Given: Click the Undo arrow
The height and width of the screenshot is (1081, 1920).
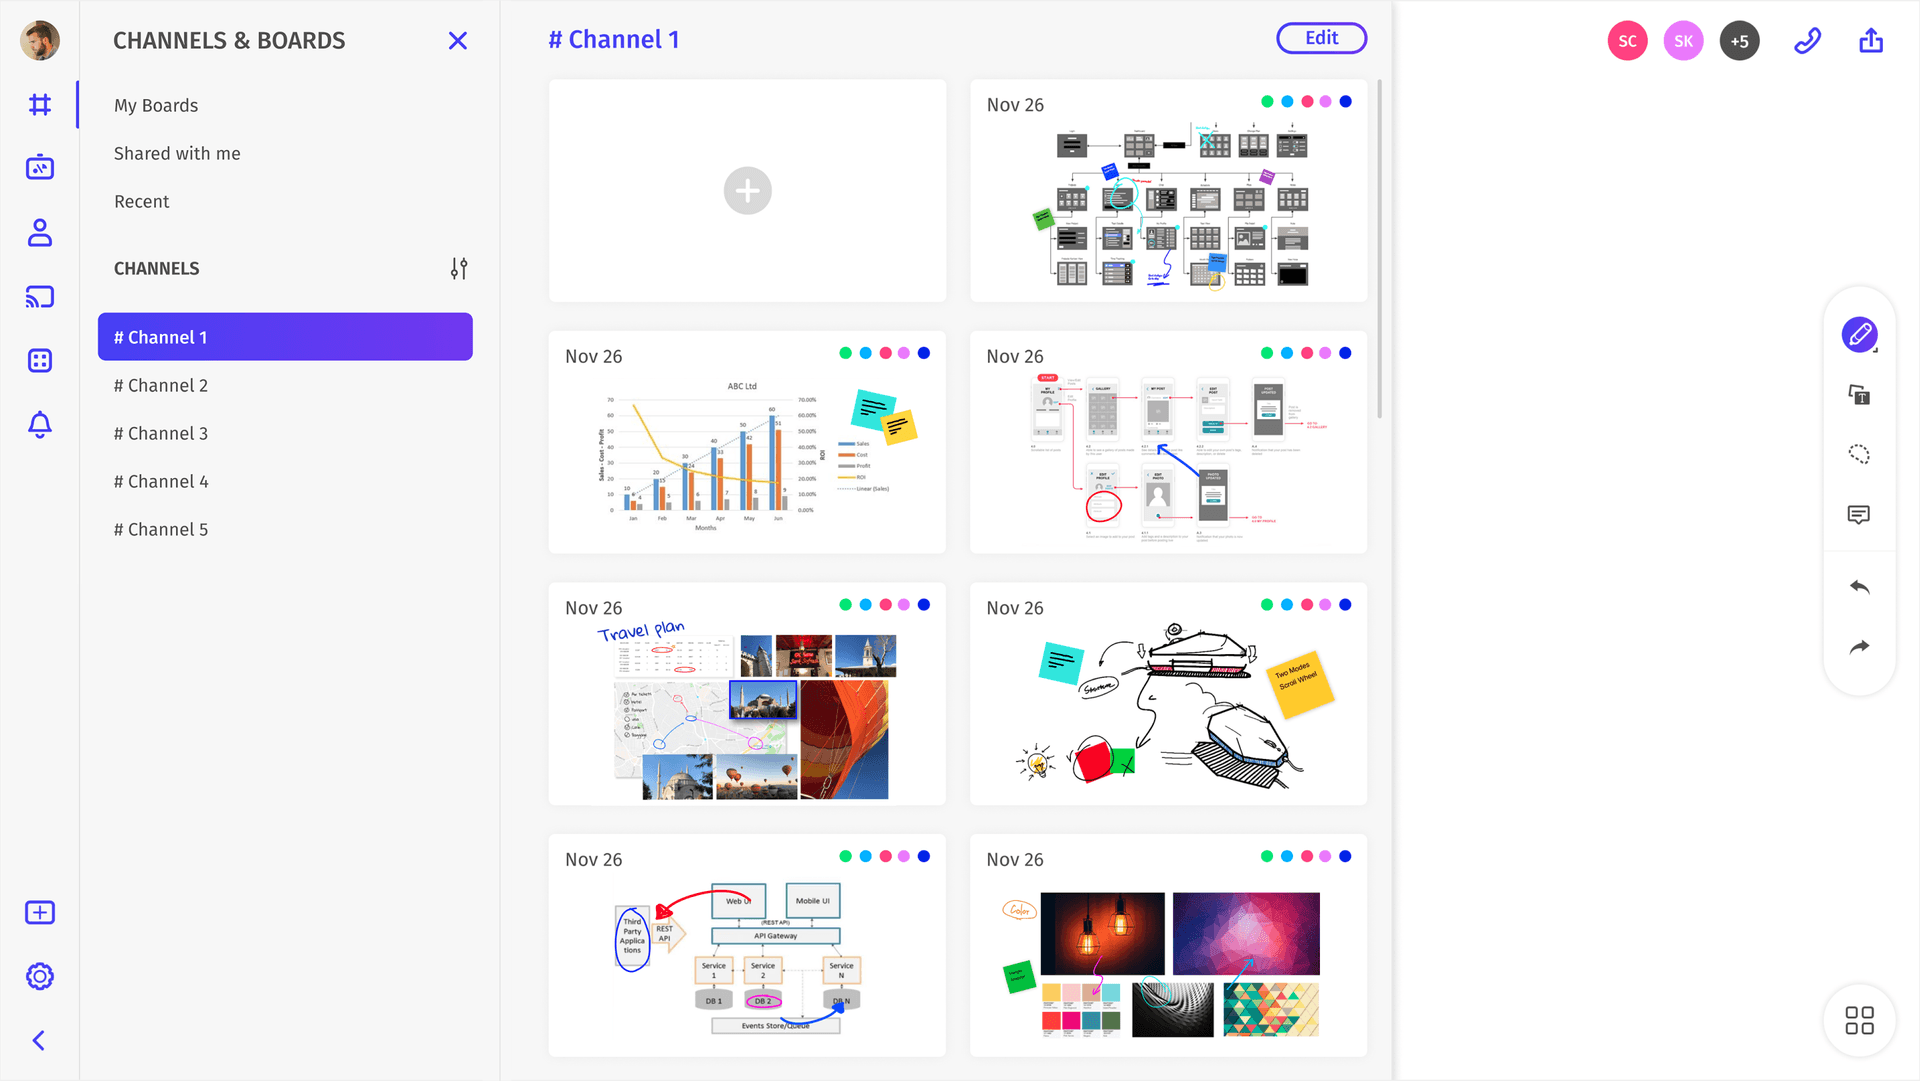Looking at the screenshot, I should coord(1858,587).
